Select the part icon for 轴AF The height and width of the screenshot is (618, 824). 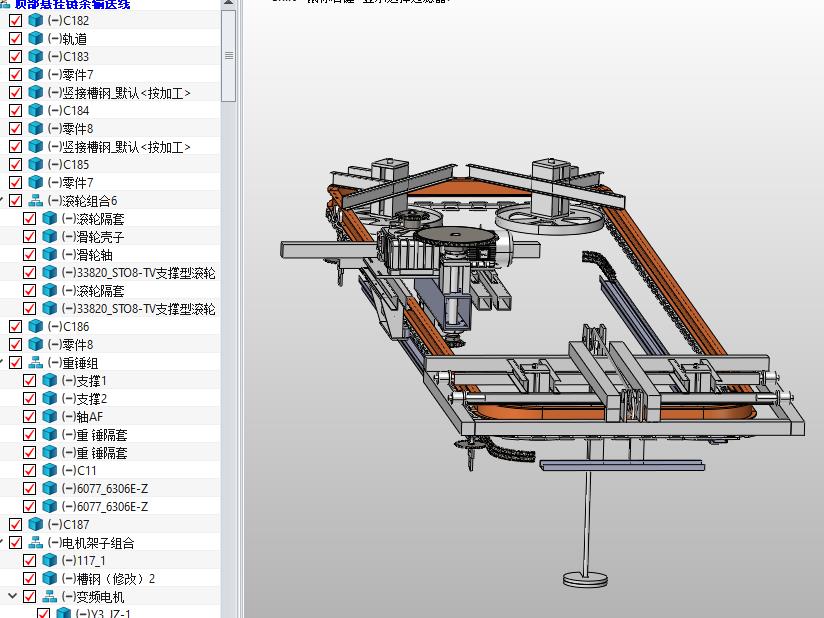[x=50, y=416]
